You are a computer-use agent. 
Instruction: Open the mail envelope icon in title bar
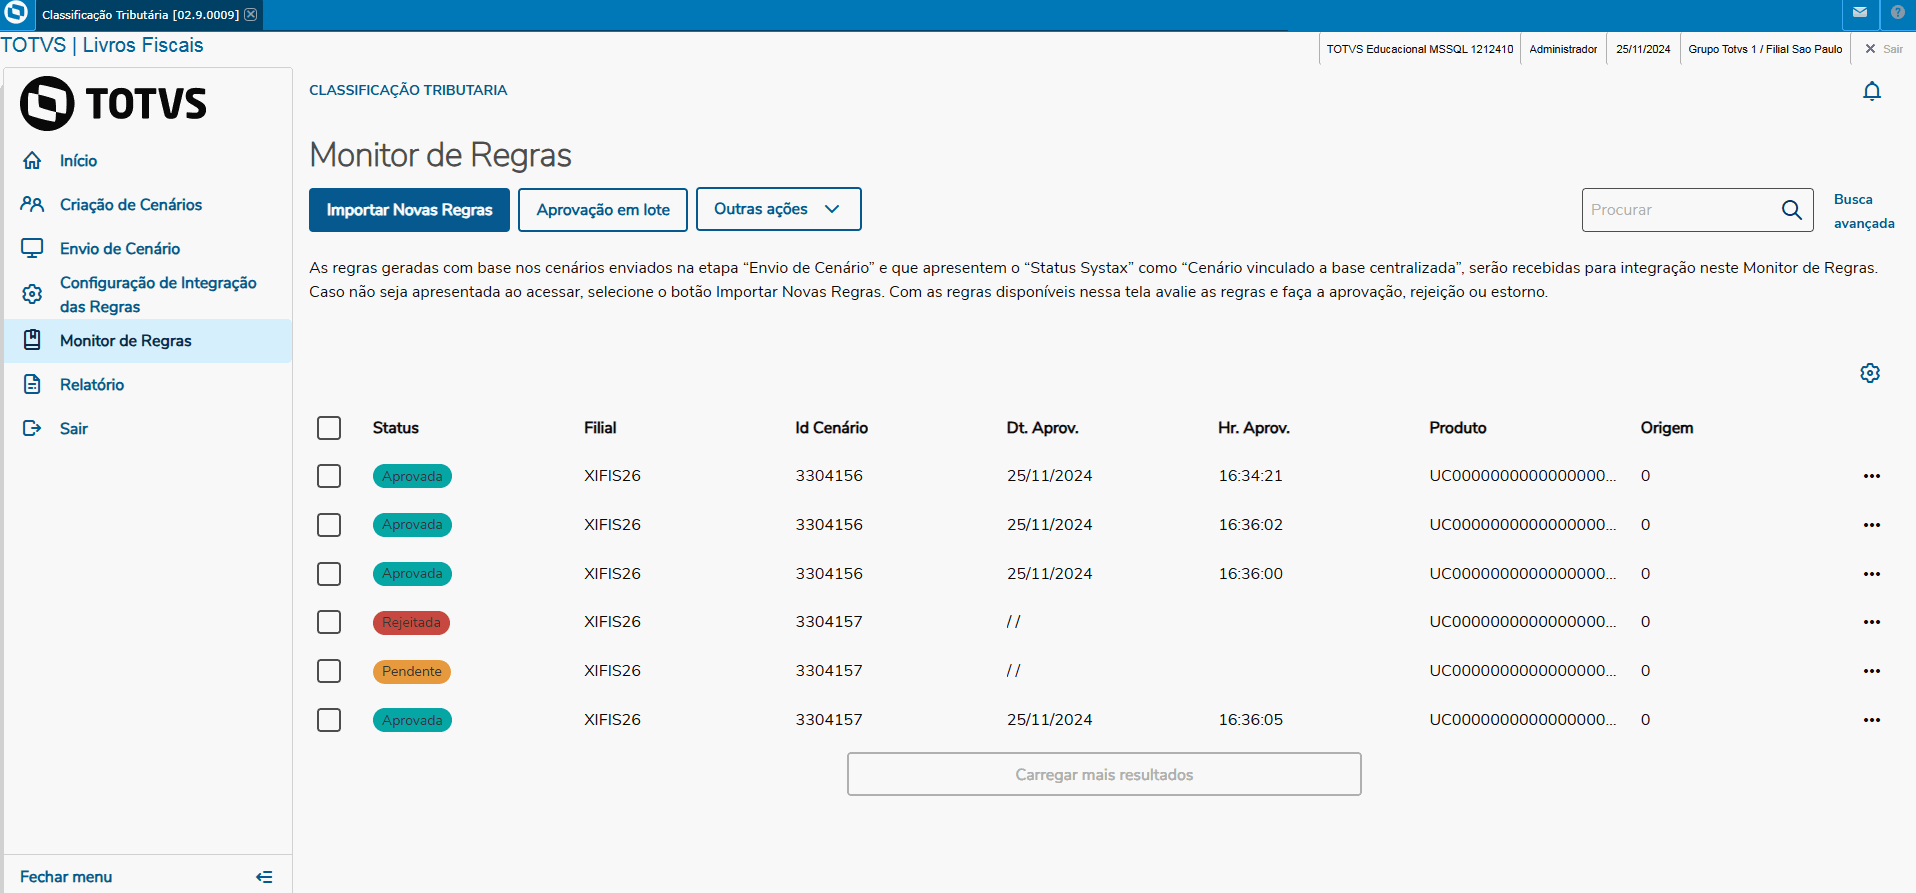1860,13
